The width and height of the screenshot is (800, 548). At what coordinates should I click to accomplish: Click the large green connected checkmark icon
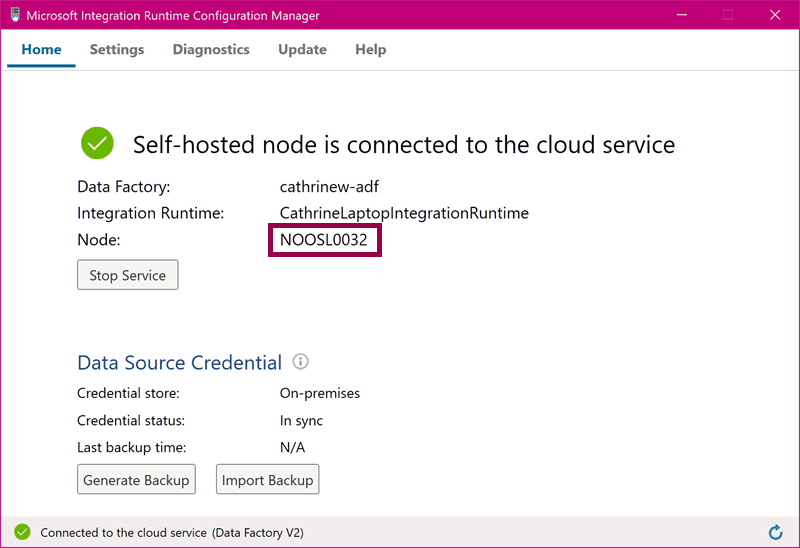click(x=97, y=143)
